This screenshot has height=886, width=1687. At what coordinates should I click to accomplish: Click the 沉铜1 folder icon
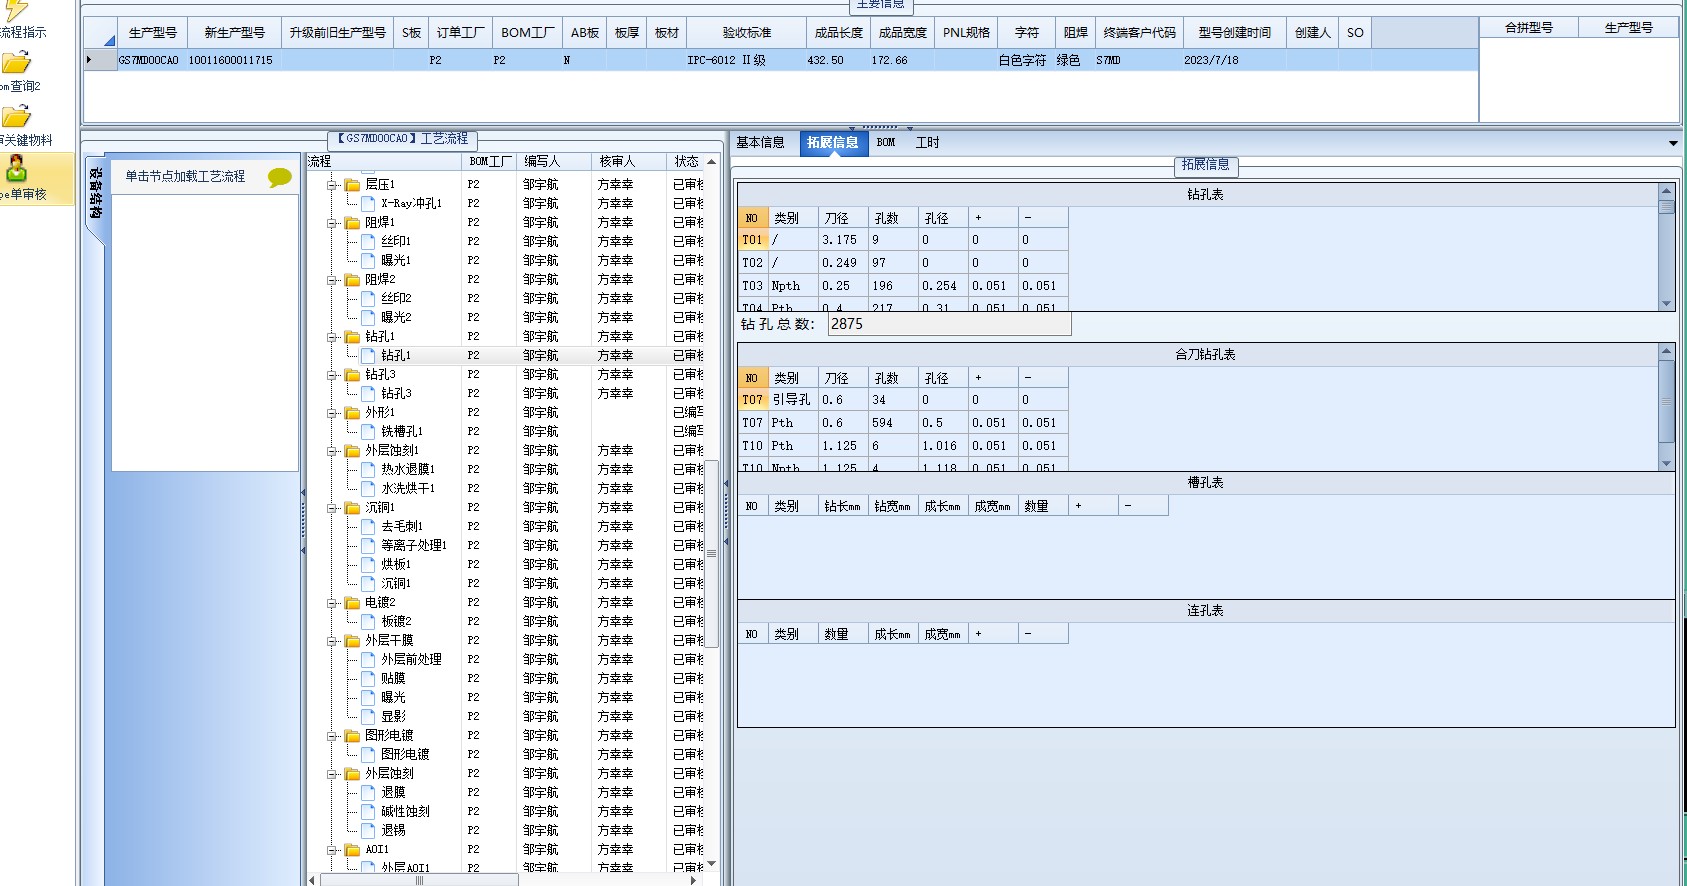352,508
